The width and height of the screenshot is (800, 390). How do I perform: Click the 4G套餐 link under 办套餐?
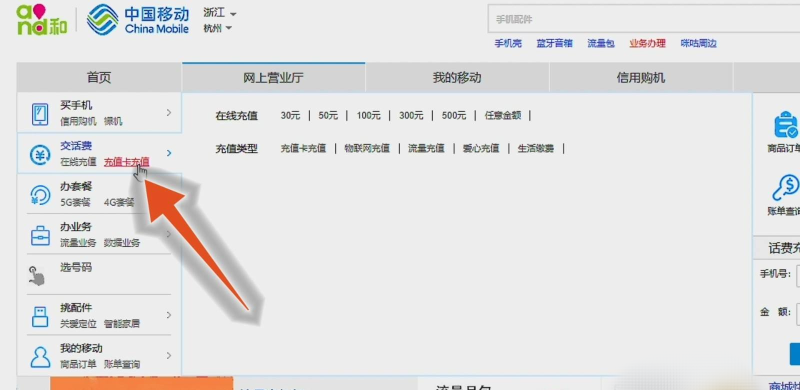[x=119, y=202]
